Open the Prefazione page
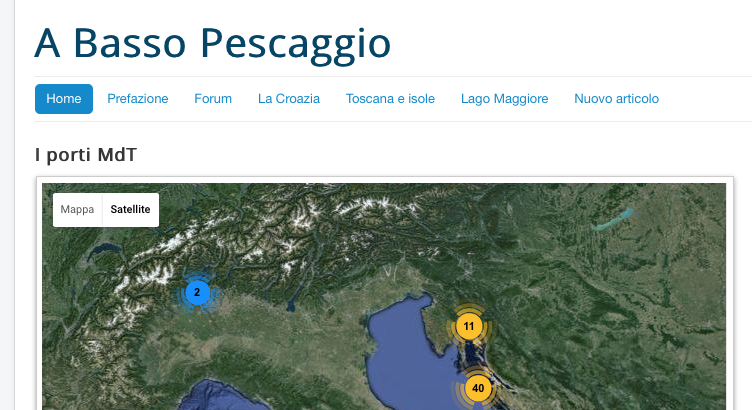The width and height of the screenshot is (752, 410). [138, 99]
